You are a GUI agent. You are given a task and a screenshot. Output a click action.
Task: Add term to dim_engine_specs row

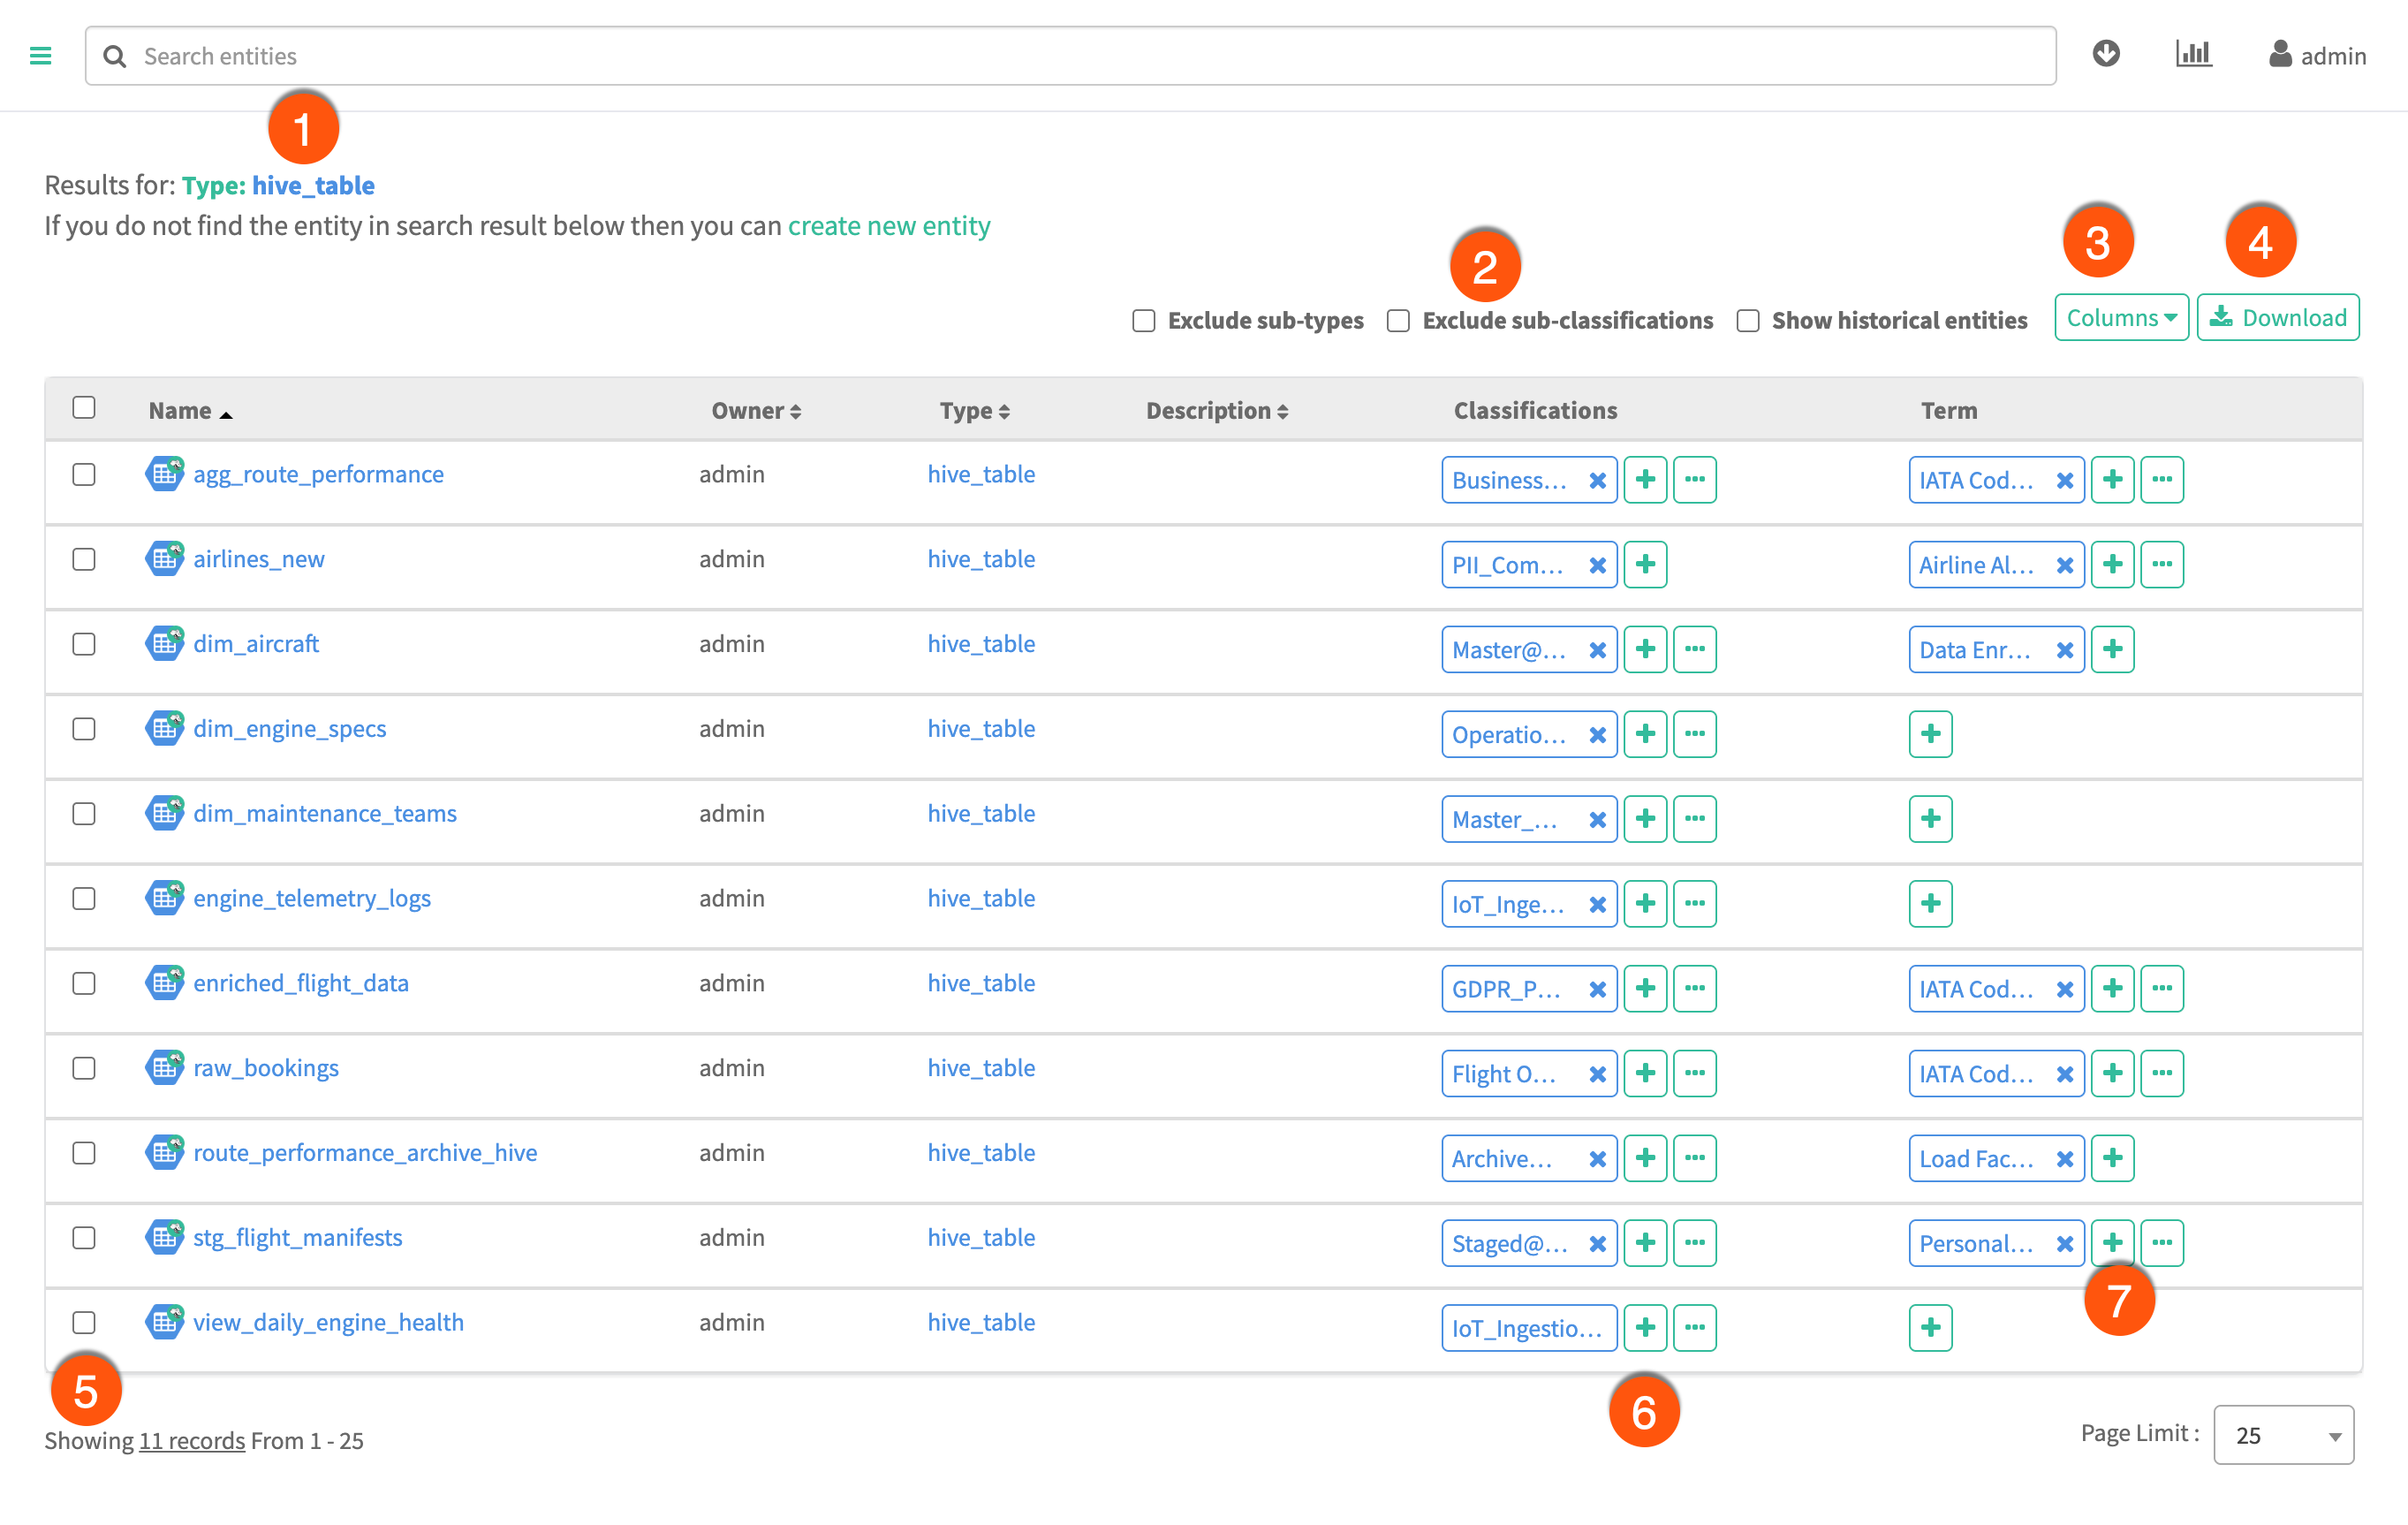pos(1930,735)
